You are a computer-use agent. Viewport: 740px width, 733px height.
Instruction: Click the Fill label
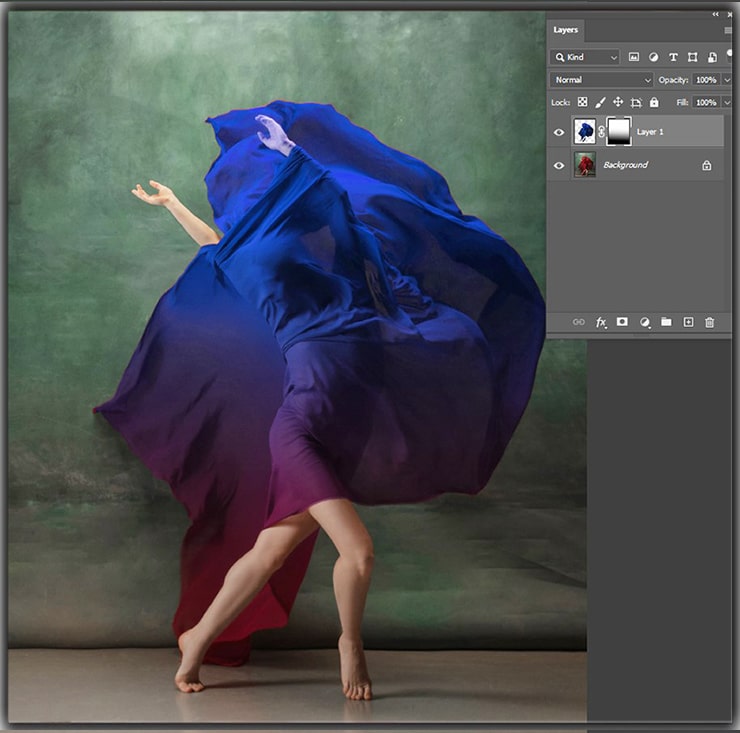pyautogui.click(x=682, y=102)
